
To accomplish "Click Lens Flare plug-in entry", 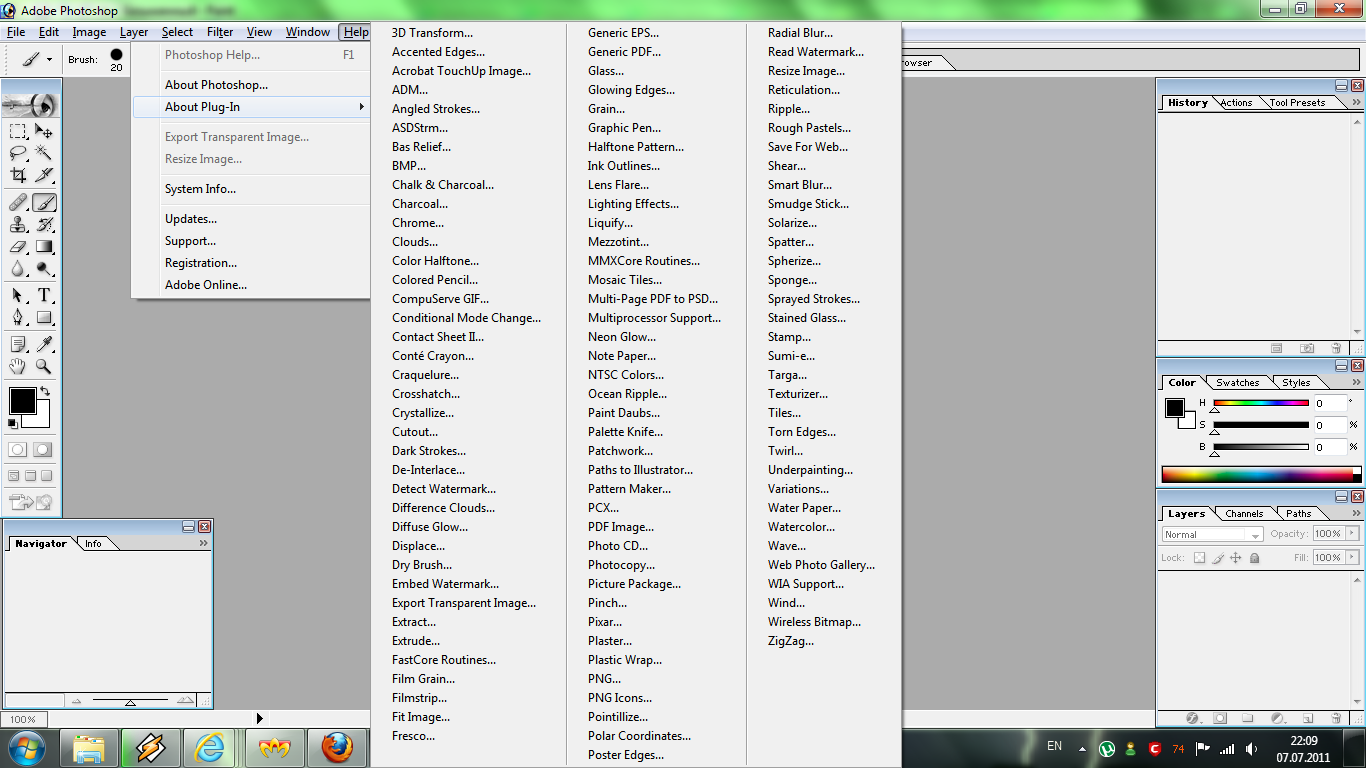I will click(618, 185).
